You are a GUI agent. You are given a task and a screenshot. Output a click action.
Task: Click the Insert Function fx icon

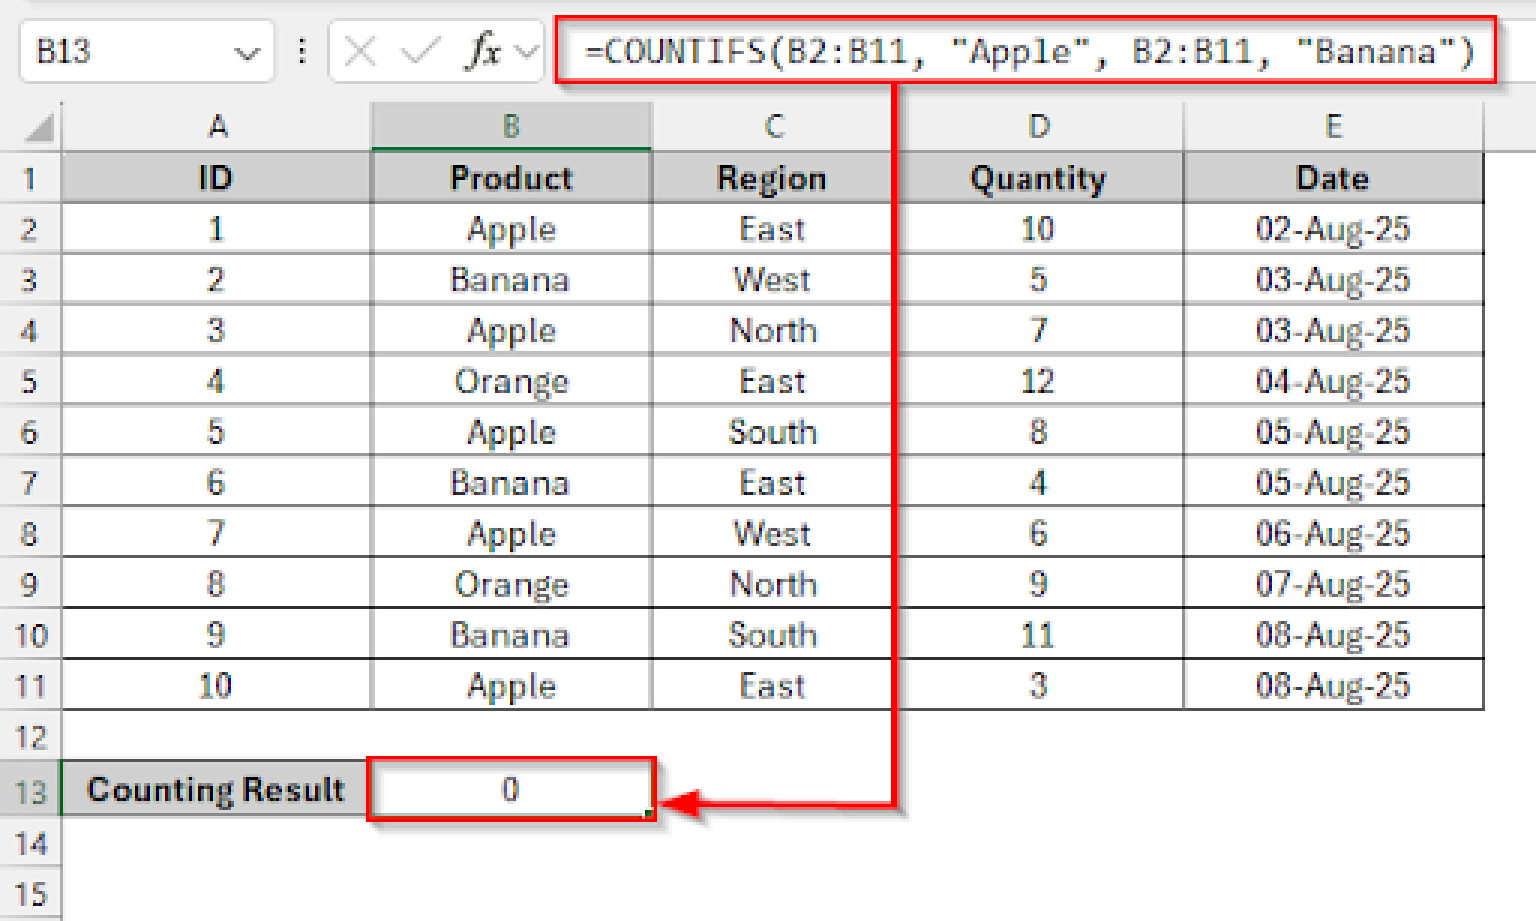pos(483,52)
